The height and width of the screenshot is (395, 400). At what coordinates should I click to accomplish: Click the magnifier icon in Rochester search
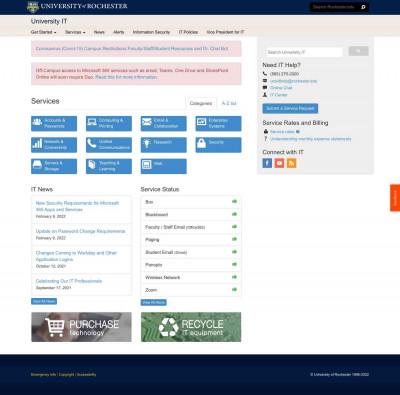click(x=363, y=7)
